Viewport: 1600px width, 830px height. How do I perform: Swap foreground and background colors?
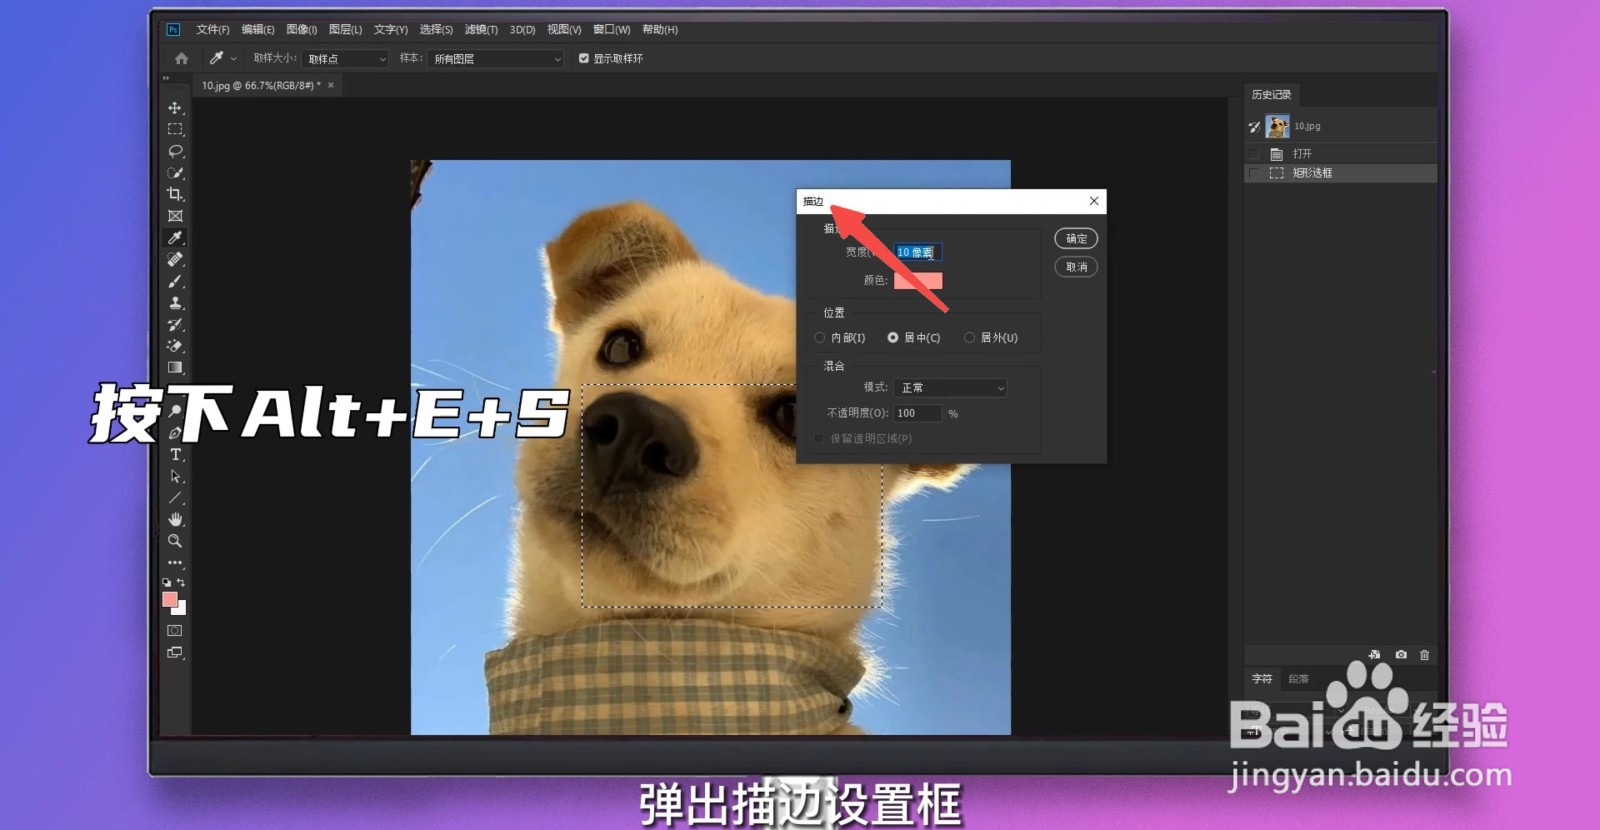[181, 582]
